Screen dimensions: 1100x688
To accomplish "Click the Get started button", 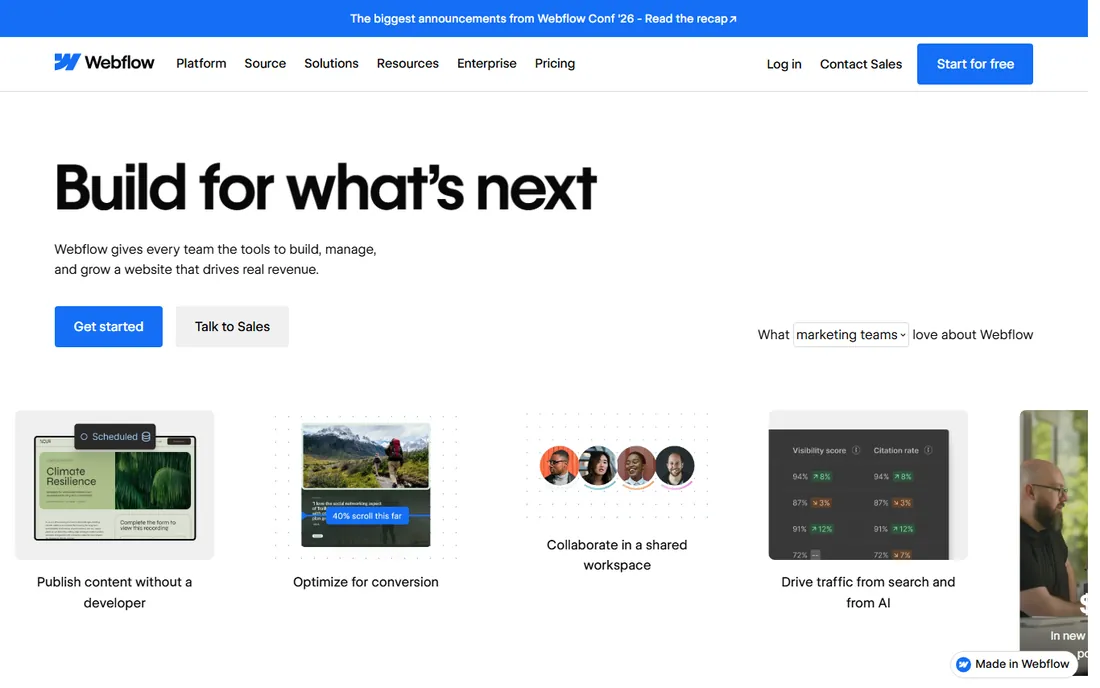I will click(x=109, y=326).
